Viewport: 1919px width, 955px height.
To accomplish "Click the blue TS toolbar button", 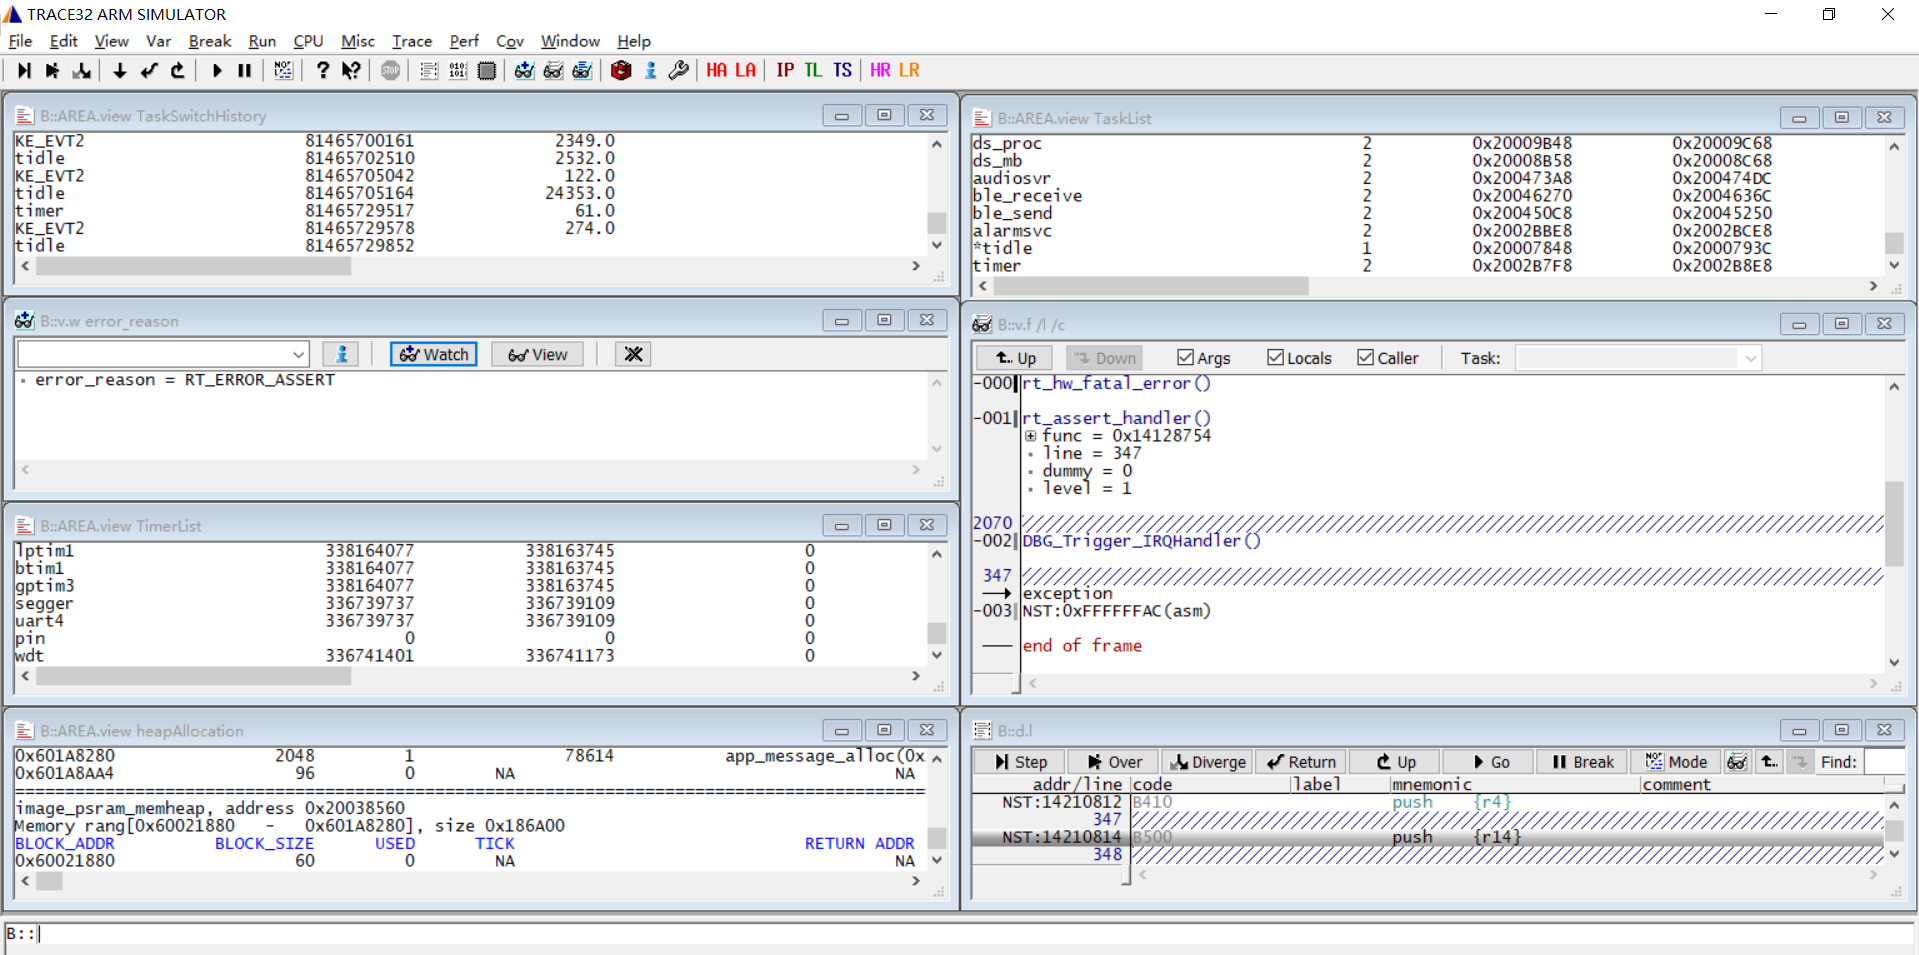I will (843, 70).
